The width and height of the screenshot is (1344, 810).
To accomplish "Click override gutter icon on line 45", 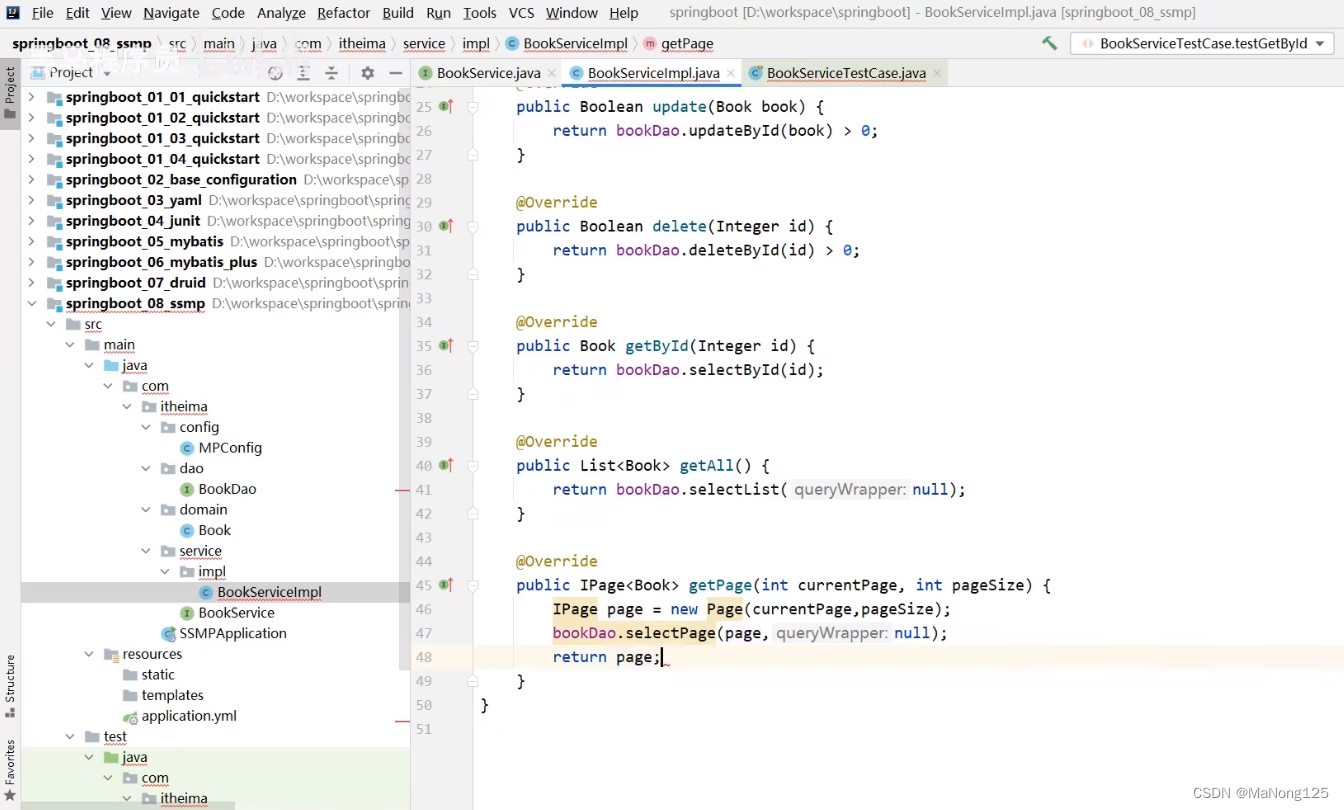I will [x=446, y=585].
